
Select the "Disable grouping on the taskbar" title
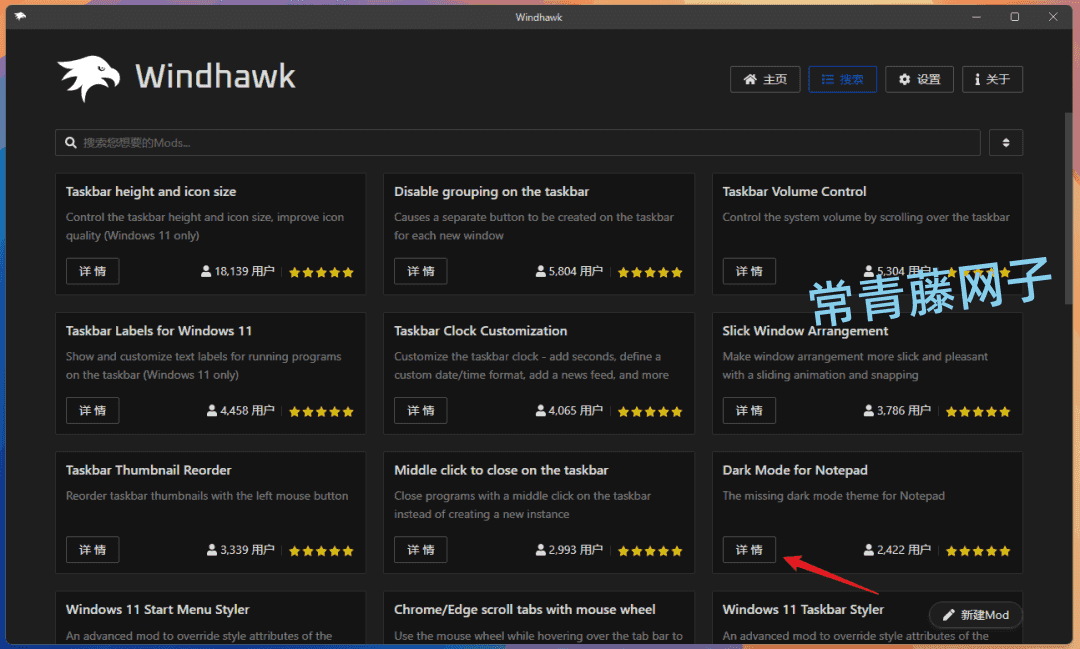tap(491, 192)
